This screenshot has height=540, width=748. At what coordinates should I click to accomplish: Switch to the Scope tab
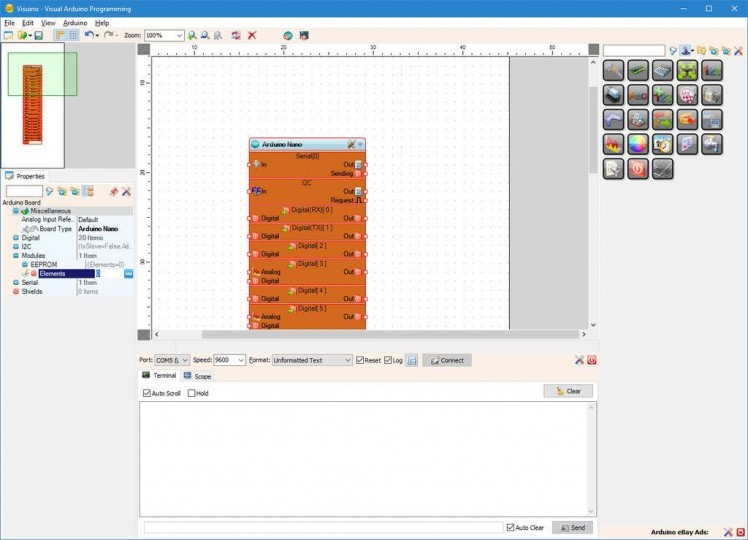(197, 376)
